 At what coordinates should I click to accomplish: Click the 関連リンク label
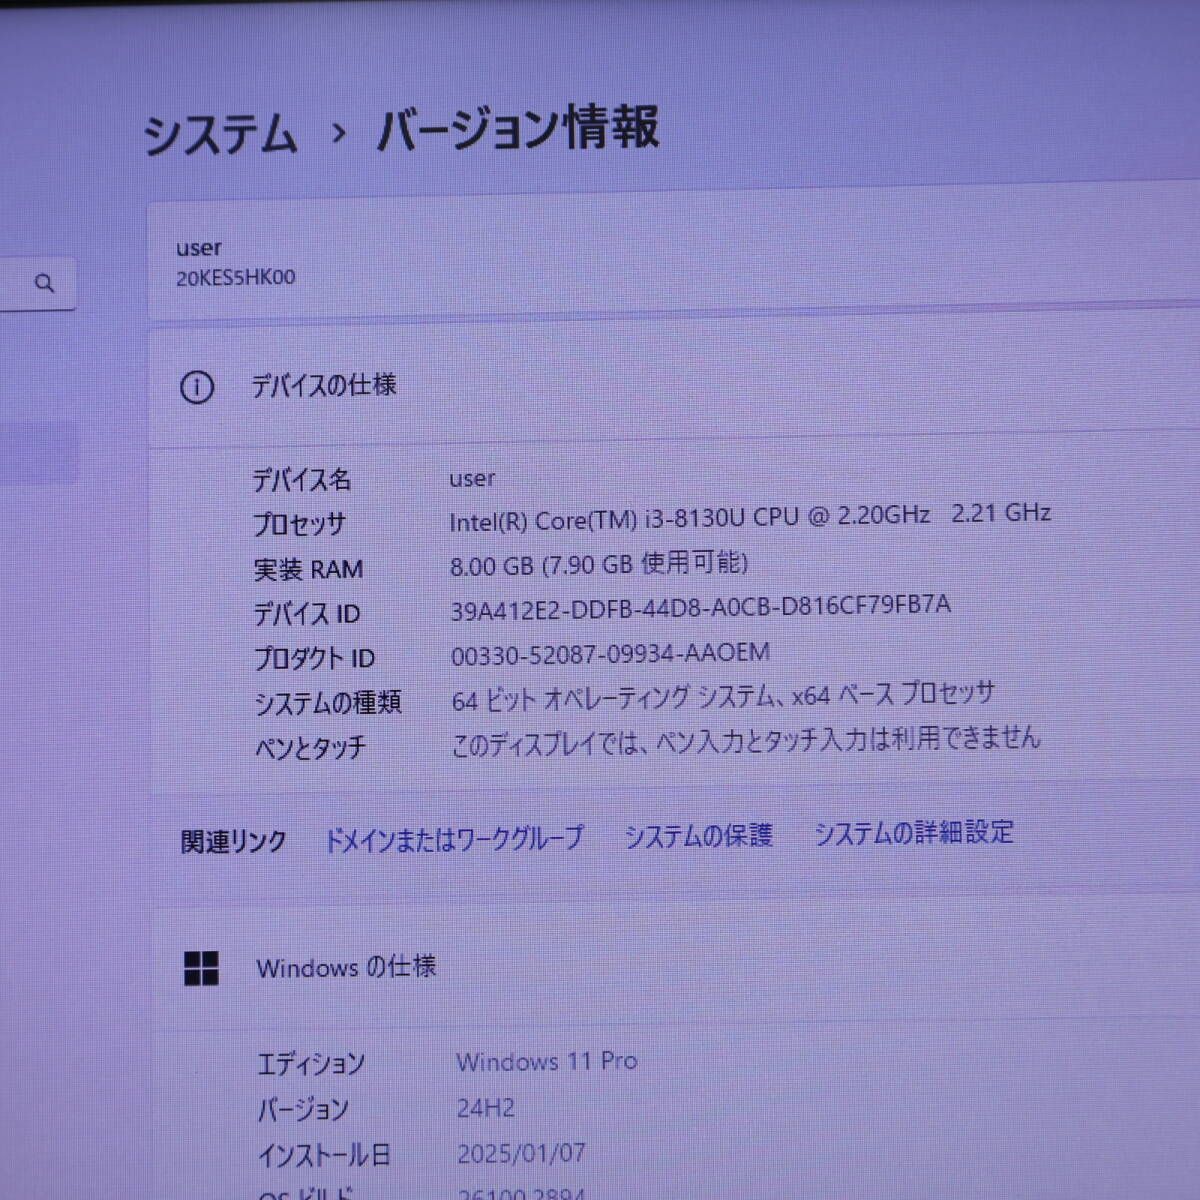click(233, 842)
